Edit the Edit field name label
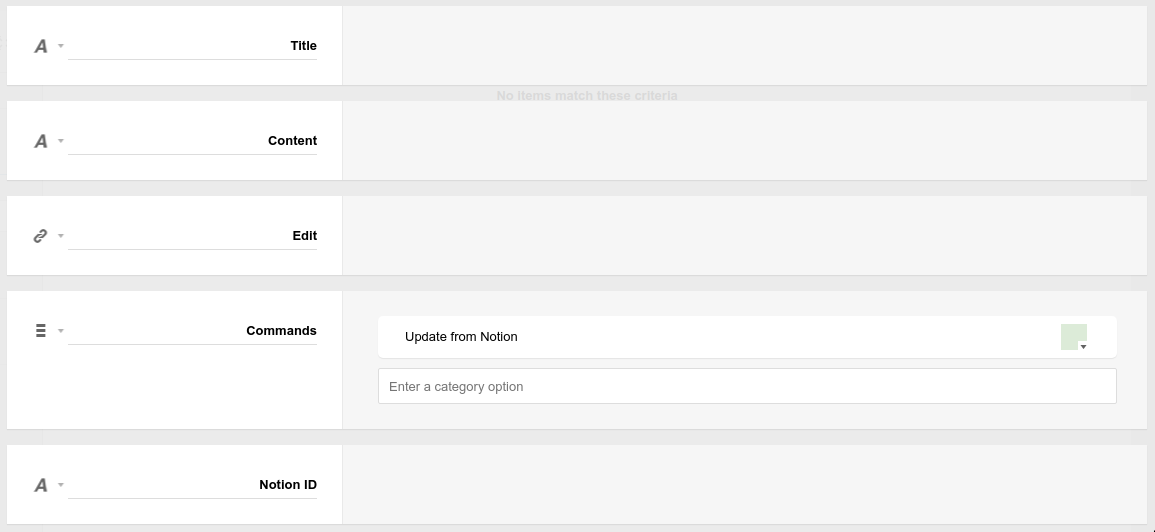Screen dimensions: 1155x532 point(192,236)
